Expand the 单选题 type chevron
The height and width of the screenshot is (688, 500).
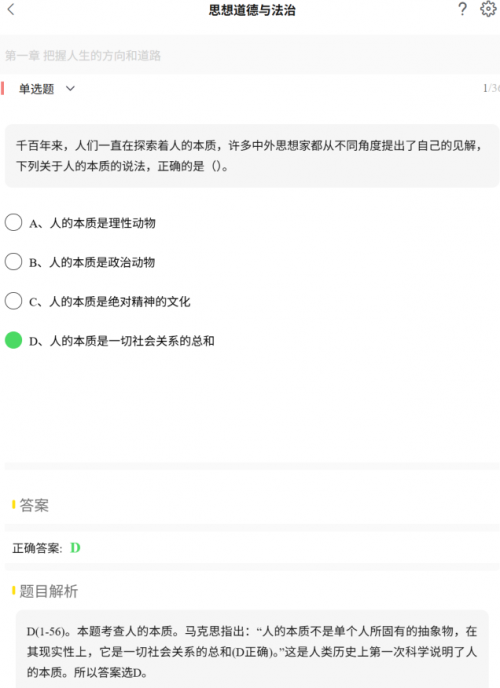(x=70, y=89)
